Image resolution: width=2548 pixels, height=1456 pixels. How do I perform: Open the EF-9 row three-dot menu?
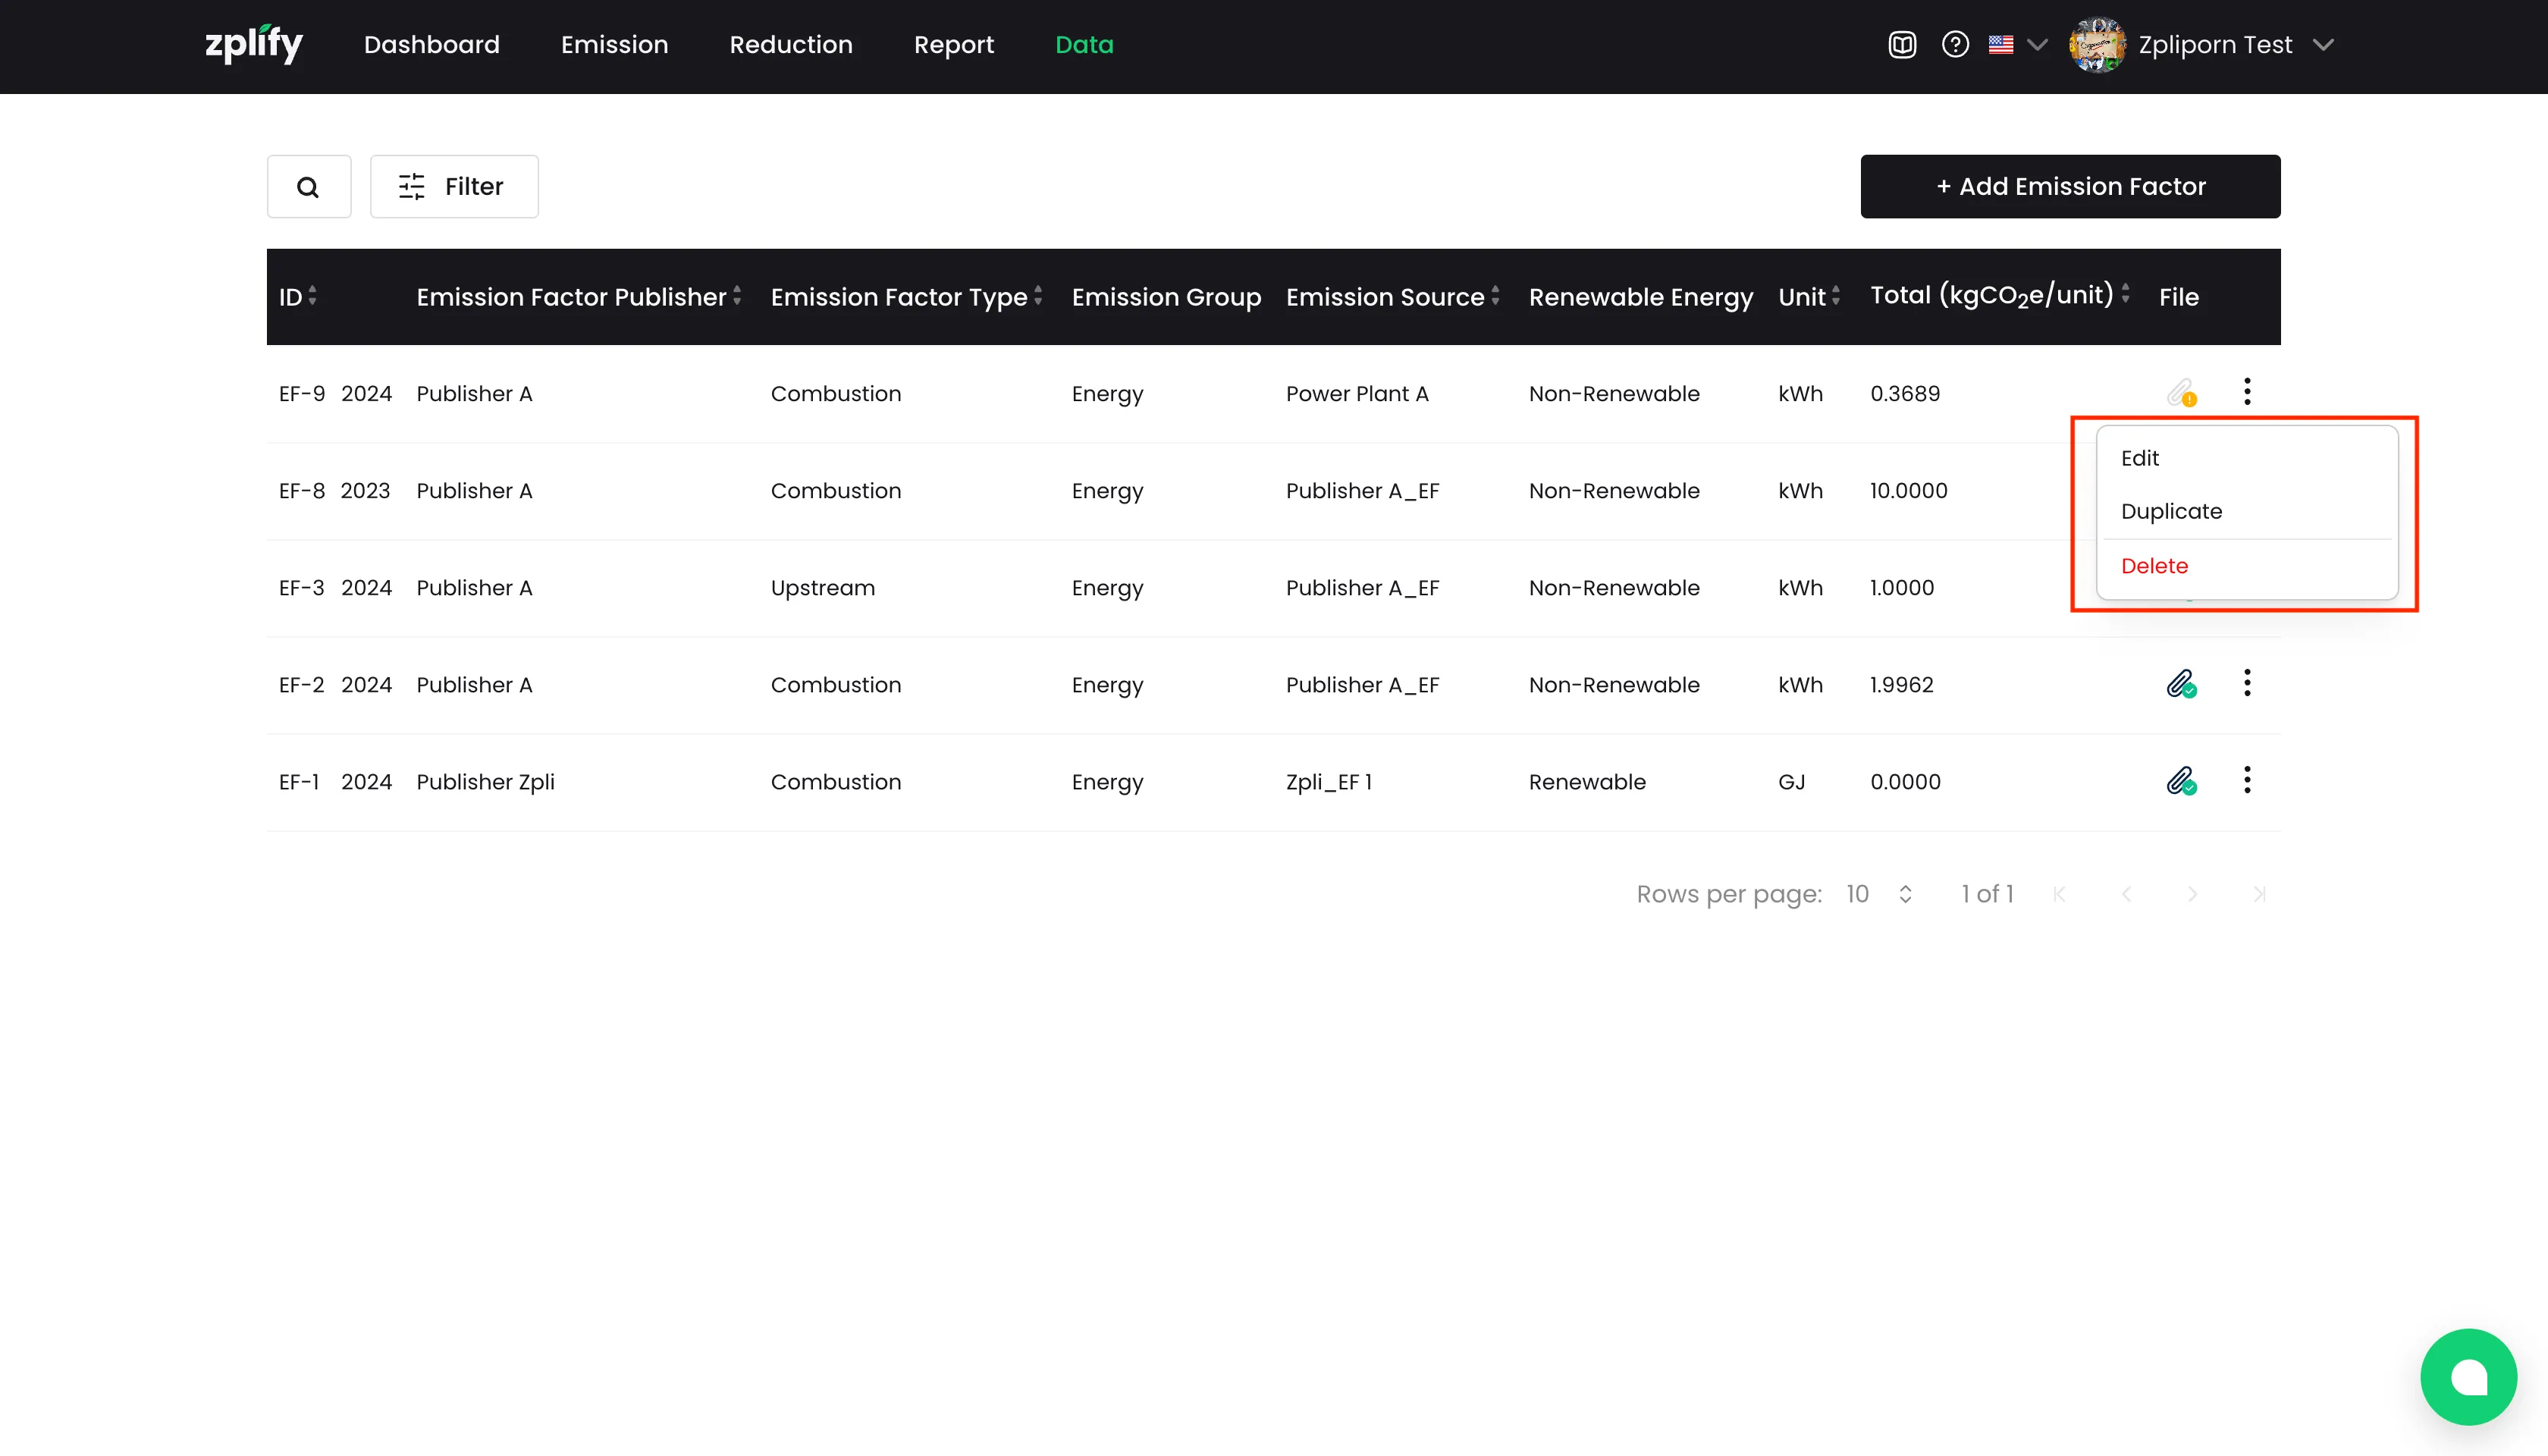2247,392
